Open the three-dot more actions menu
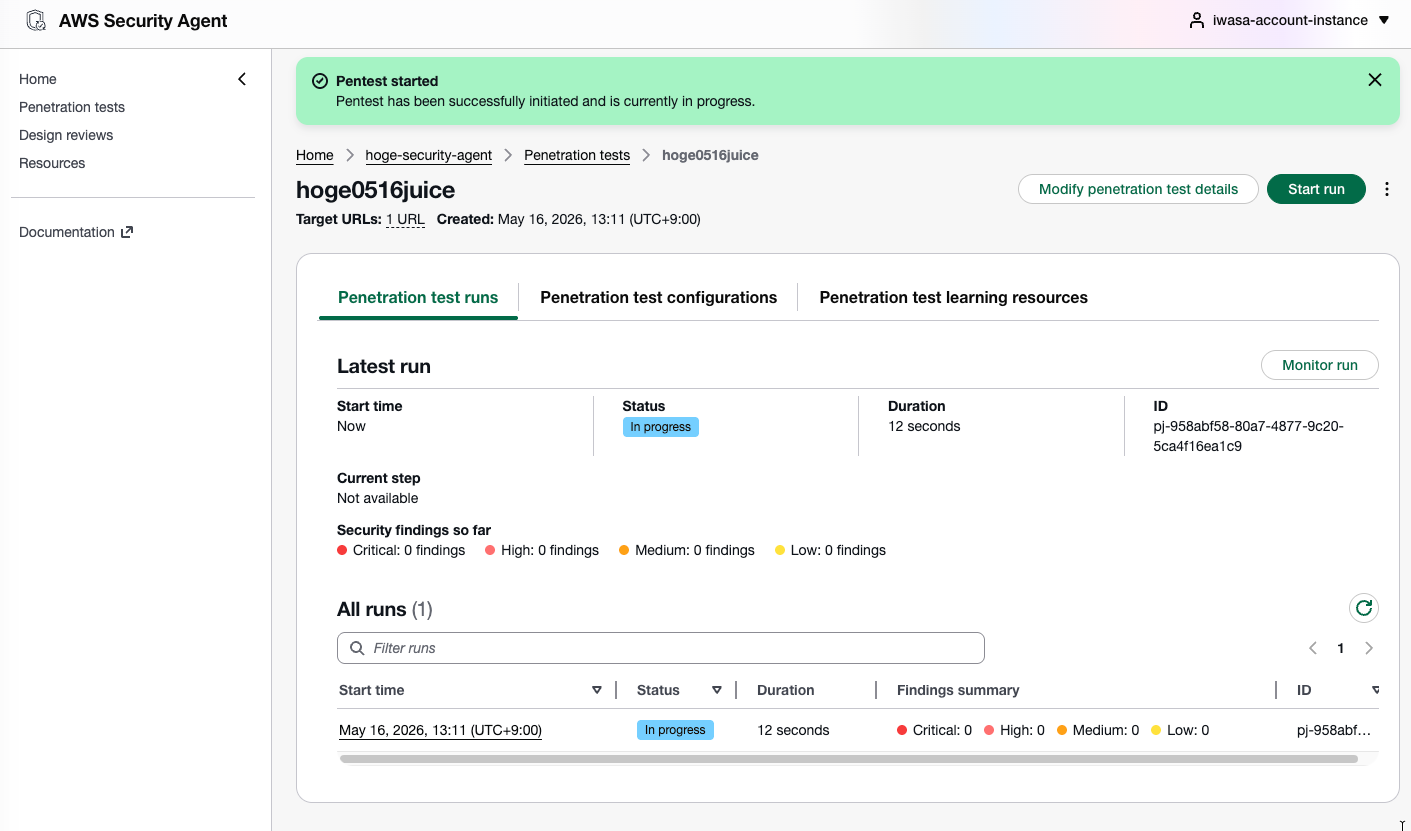 [x=1387, y=189]
